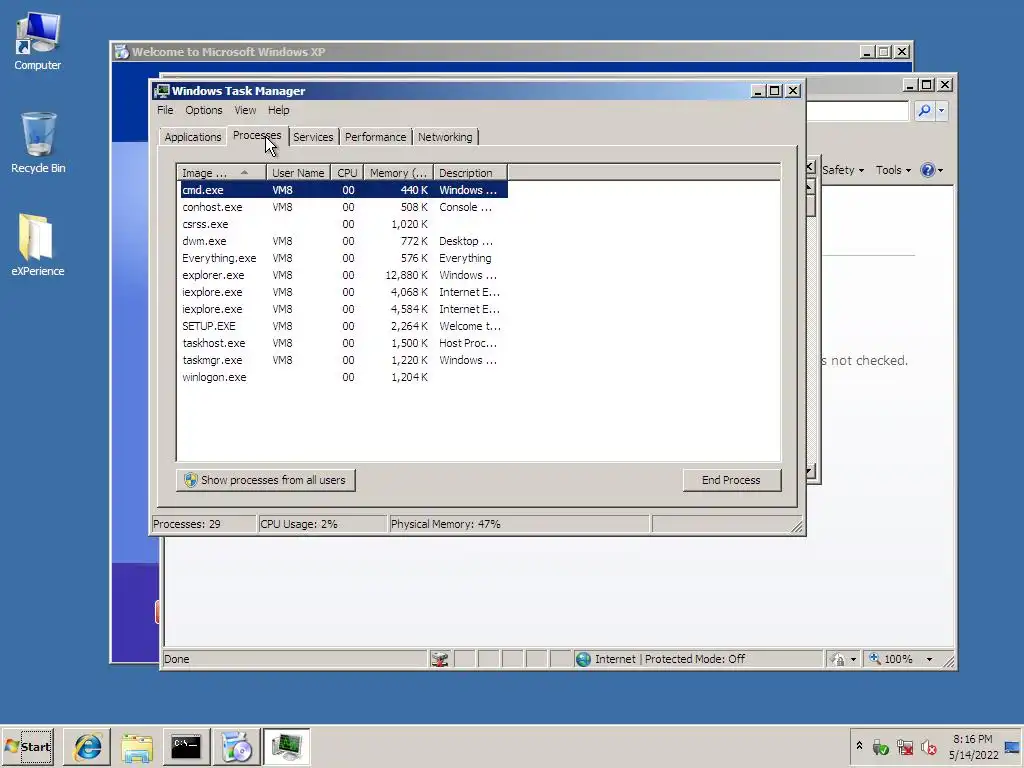Open Windows Explorer taskbar icon
Viewport: 1024px width, 768px height.
(x=136, y=746)
